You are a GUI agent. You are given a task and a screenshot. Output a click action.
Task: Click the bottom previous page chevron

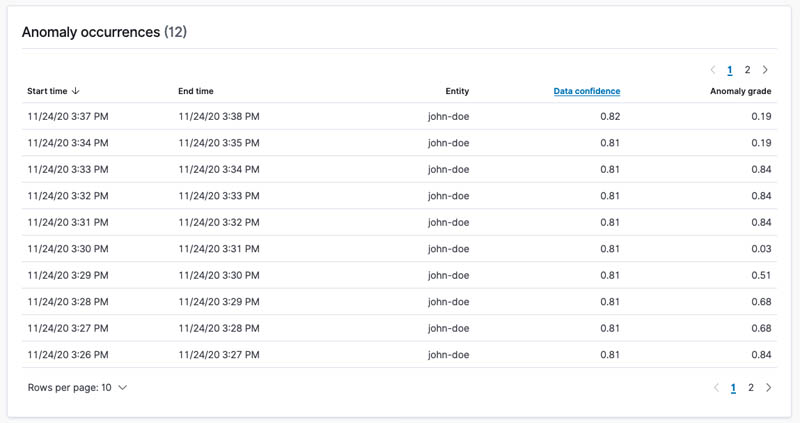[716, 388]
